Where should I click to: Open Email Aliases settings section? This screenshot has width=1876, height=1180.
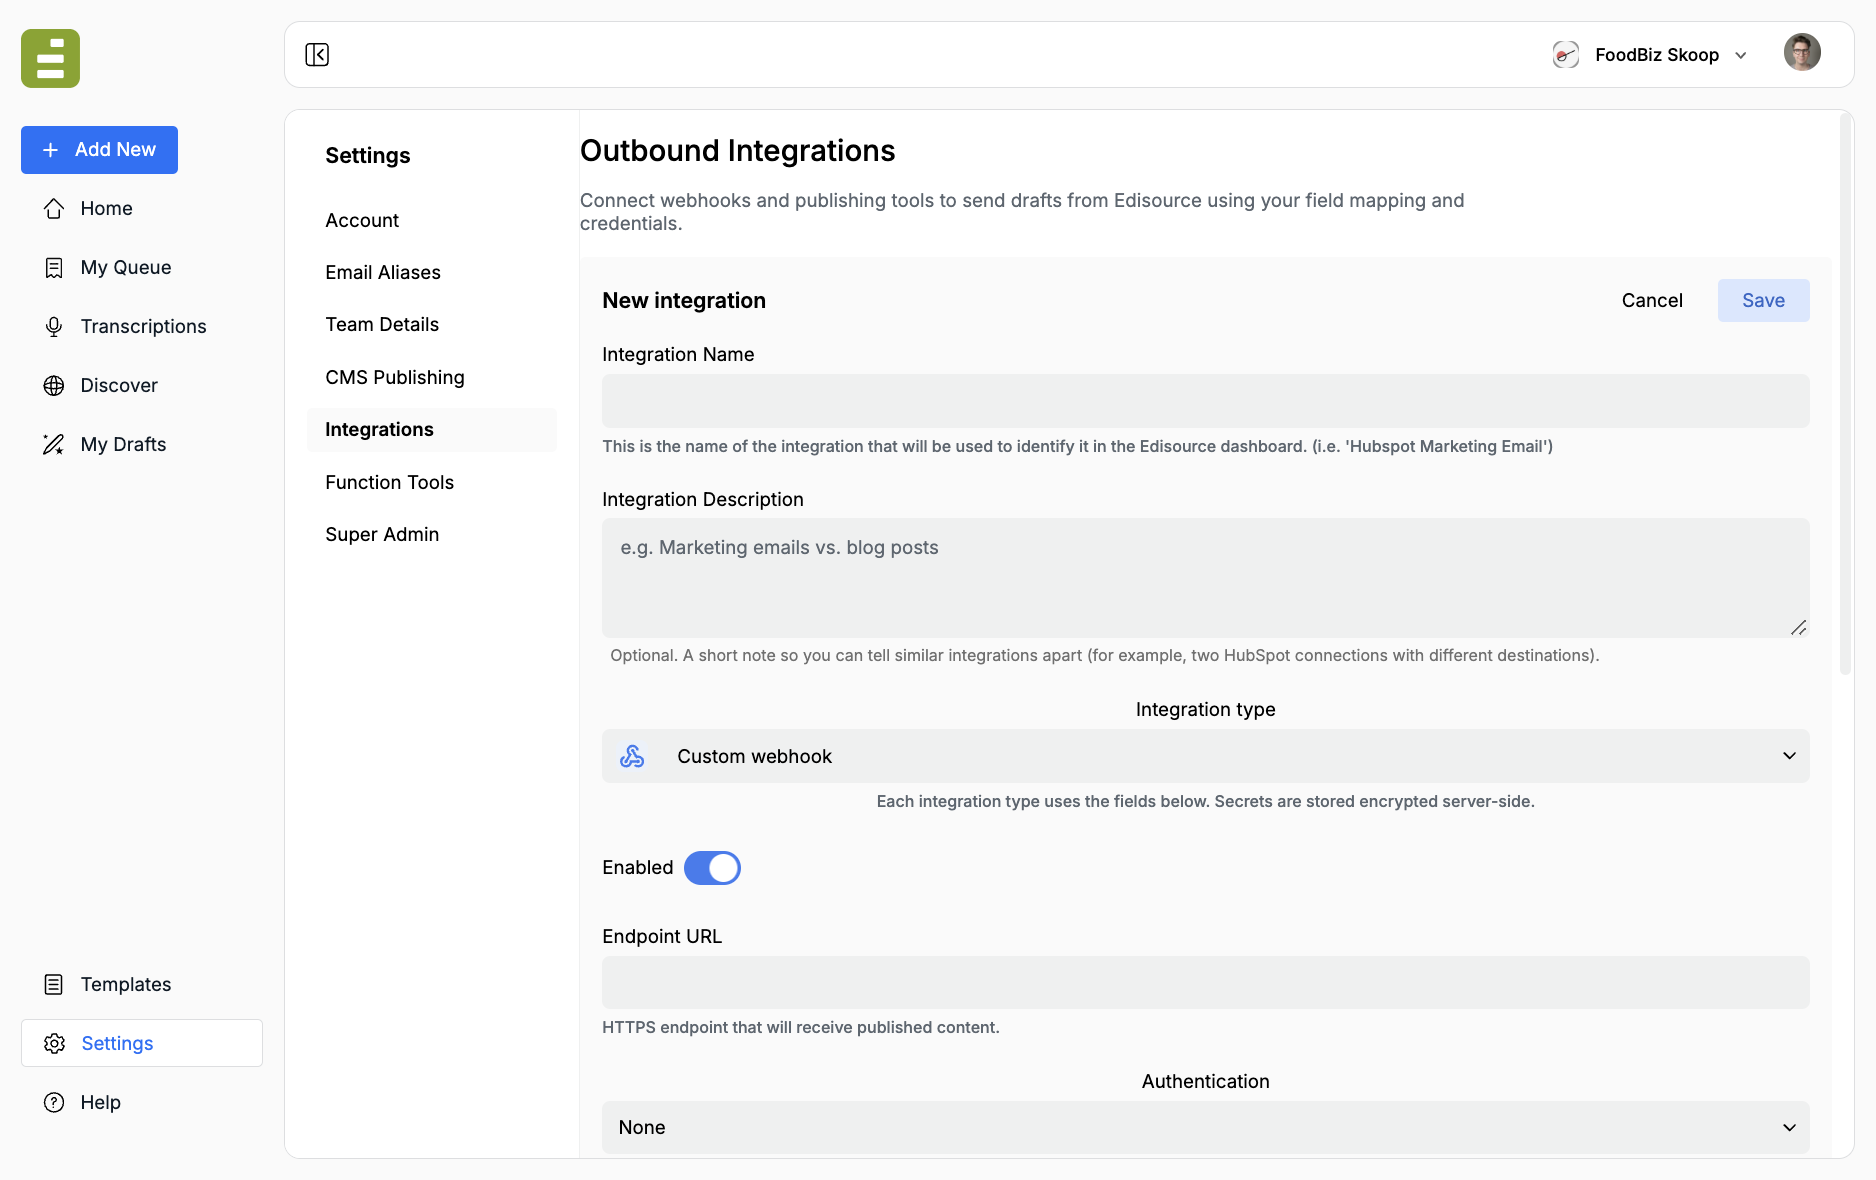pyautogui.click(x=383, y=272)
